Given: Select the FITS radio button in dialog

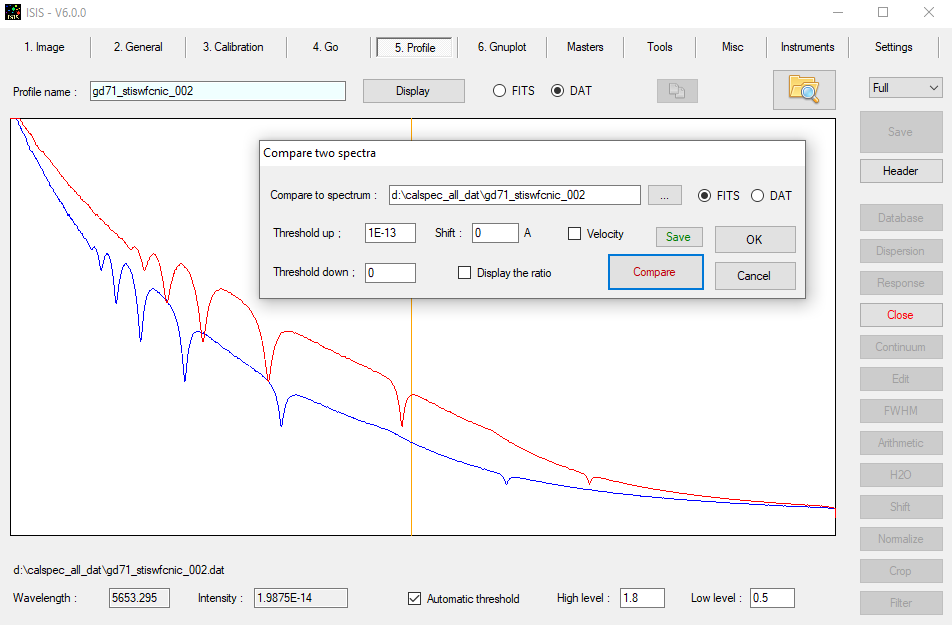Looking at the screenshot, I should pos(705,196).
